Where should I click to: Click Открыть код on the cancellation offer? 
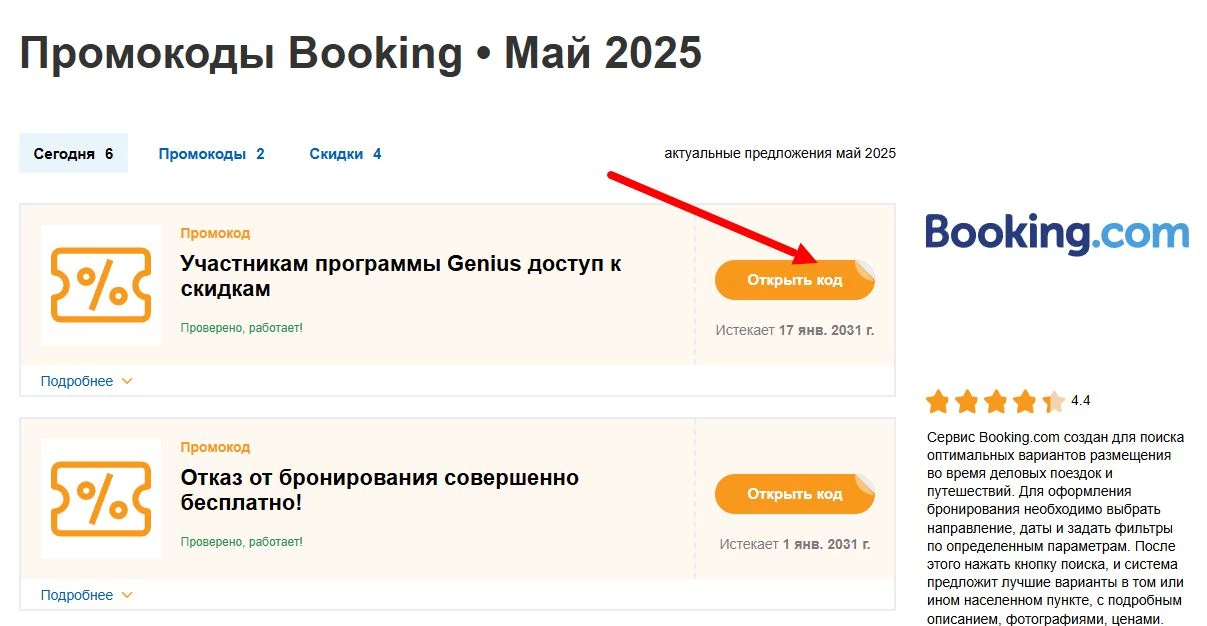[794, 493]
